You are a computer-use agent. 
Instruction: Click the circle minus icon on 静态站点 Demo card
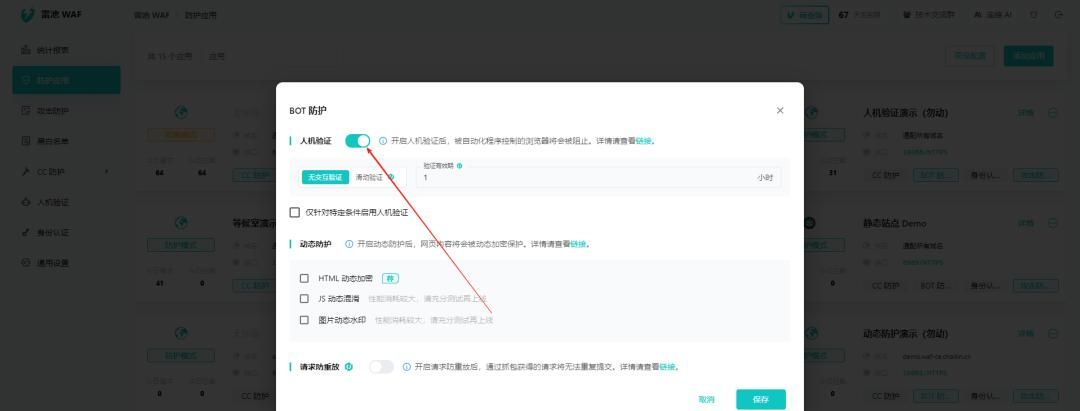click(1053, 223)
